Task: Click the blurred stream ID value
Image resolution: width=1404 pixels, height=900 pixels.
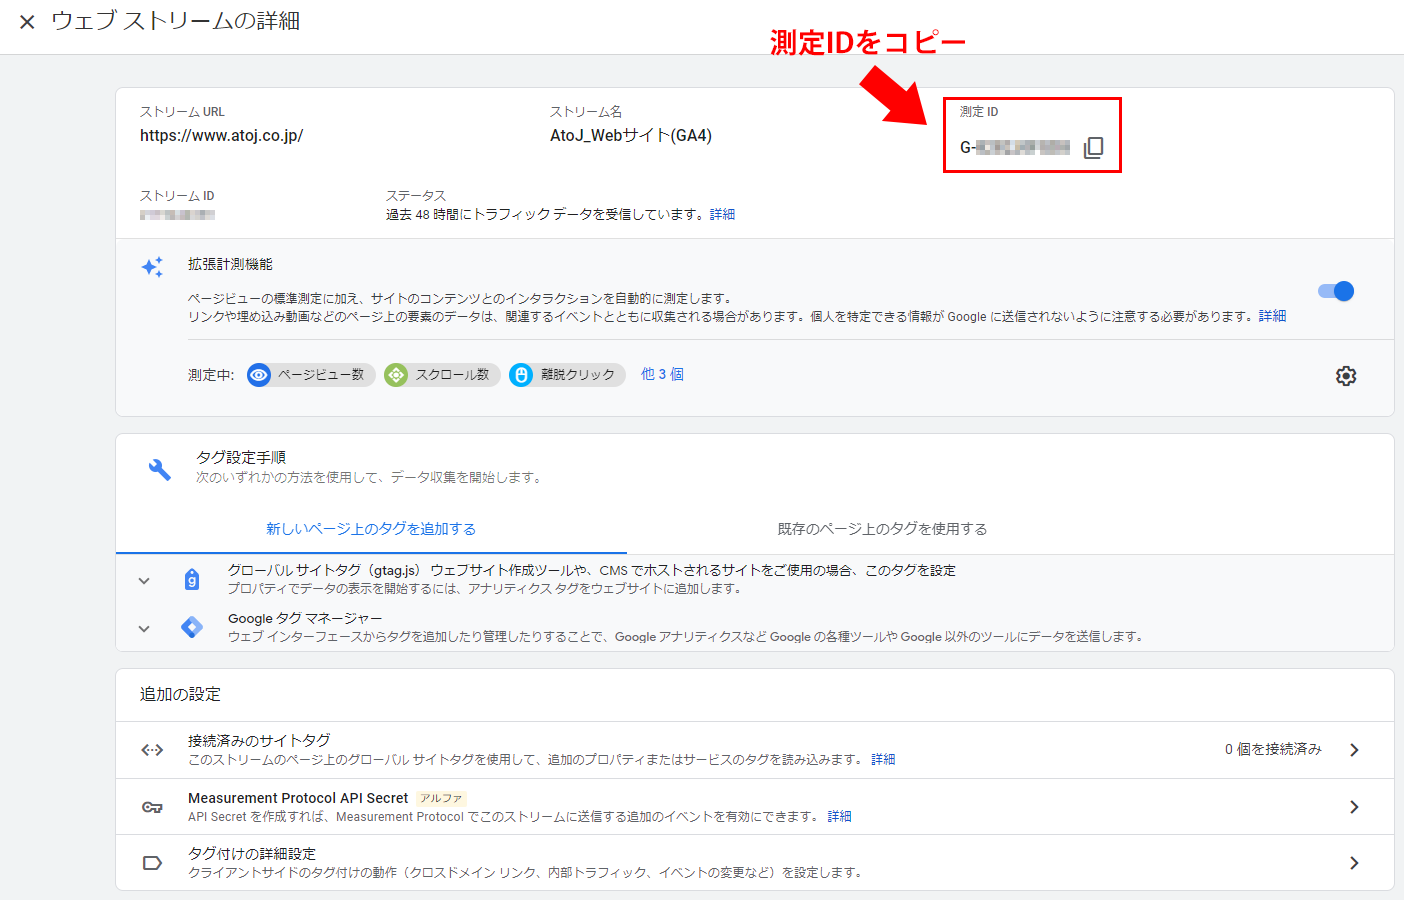Action: click(x=177, y=214)
